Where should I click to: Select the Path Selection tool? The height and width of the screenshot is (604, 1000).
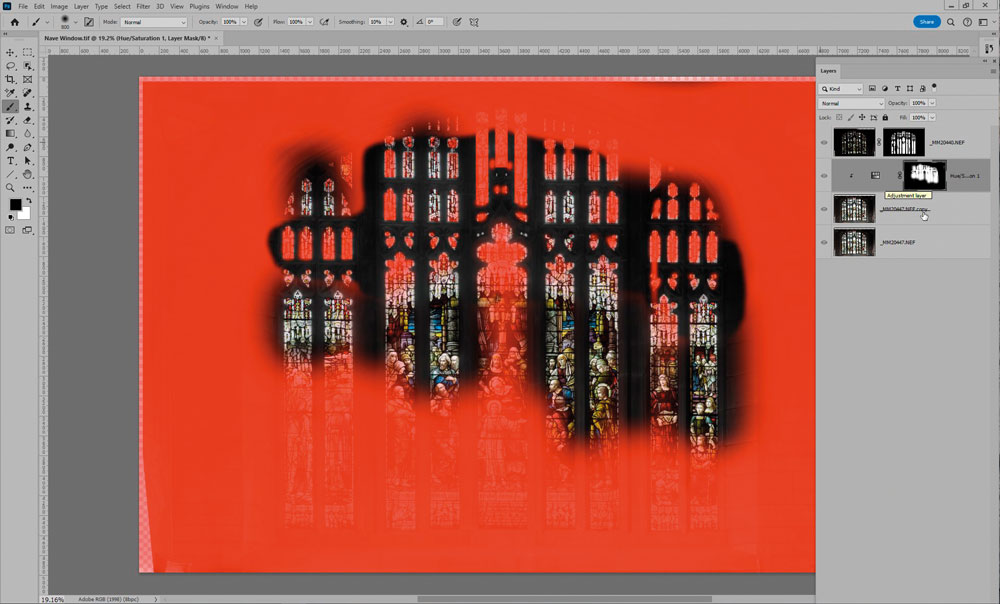27,161
